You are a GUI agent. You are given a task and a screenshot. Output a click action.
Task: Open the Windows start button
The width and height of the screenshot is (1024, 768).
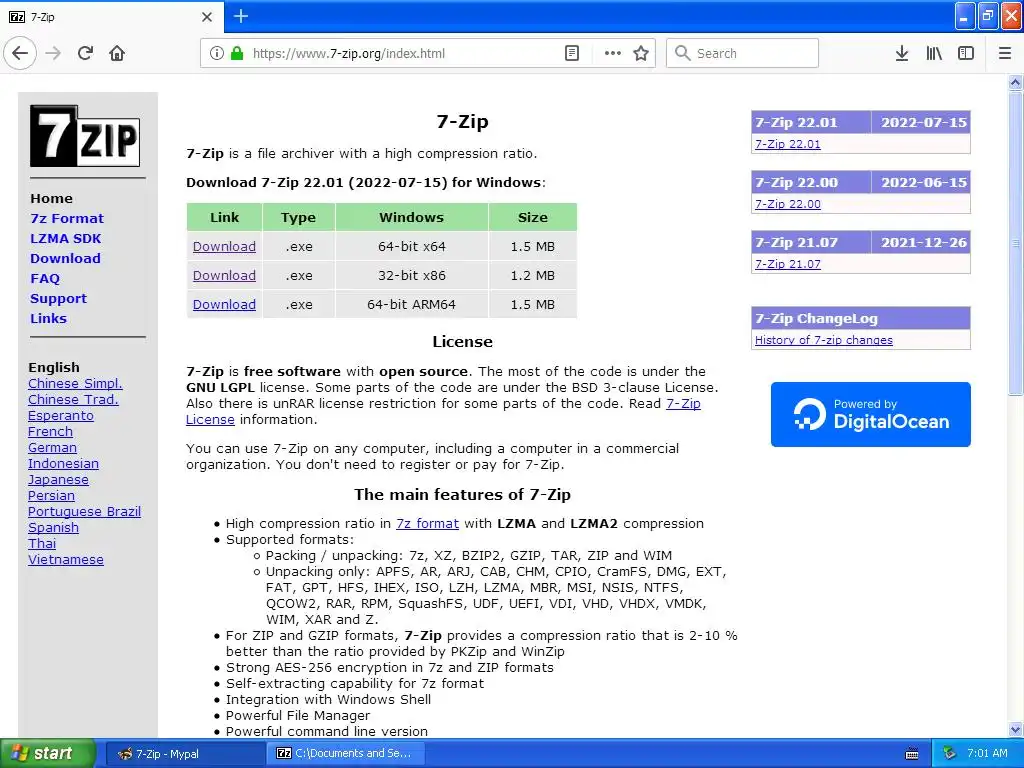point(47,754)
